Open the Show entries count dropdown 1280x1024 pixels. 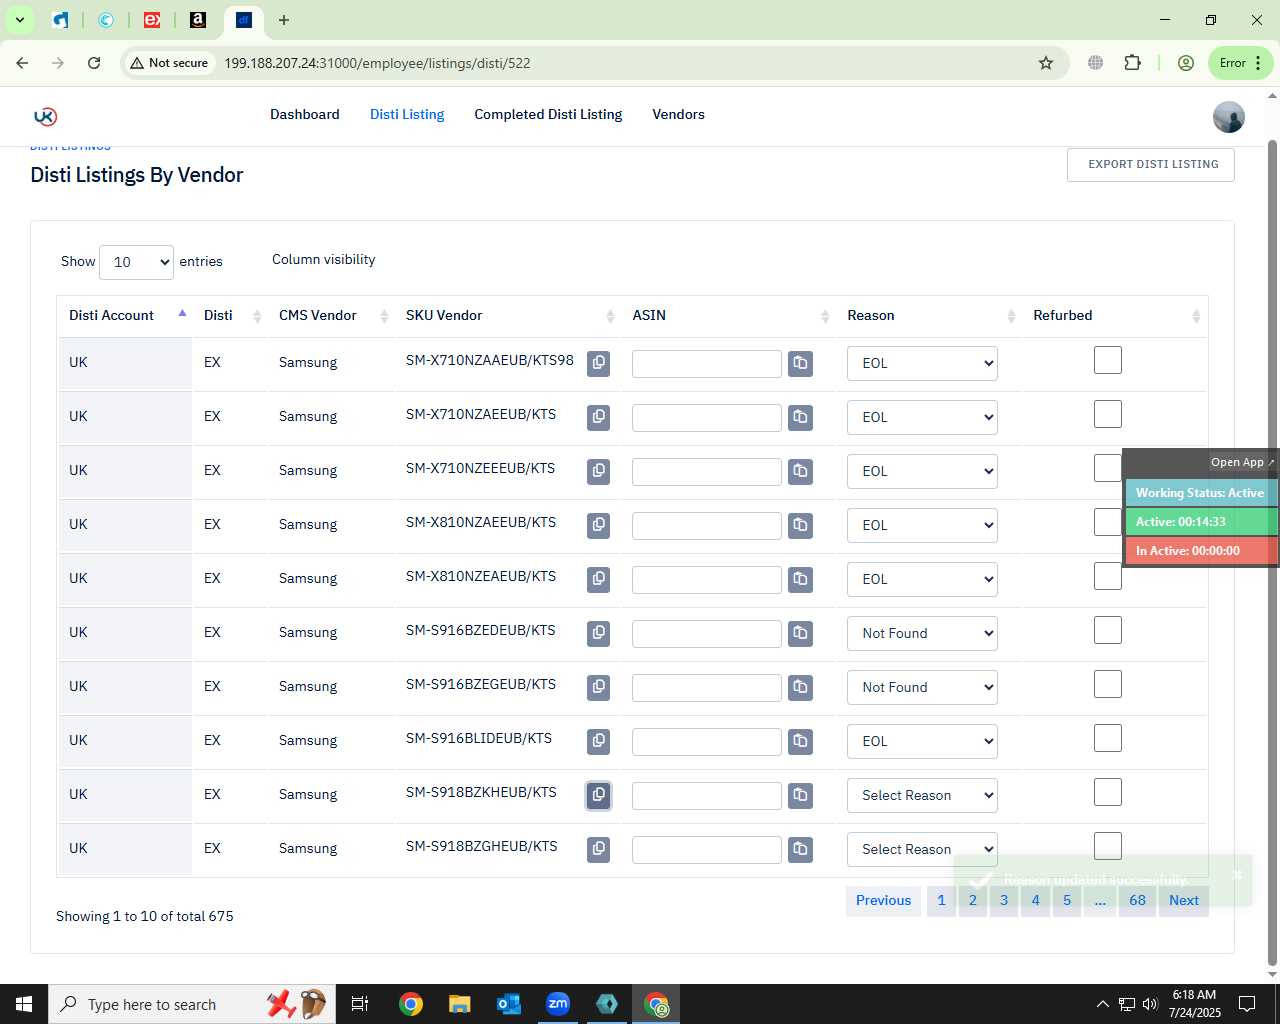(136, 262)
